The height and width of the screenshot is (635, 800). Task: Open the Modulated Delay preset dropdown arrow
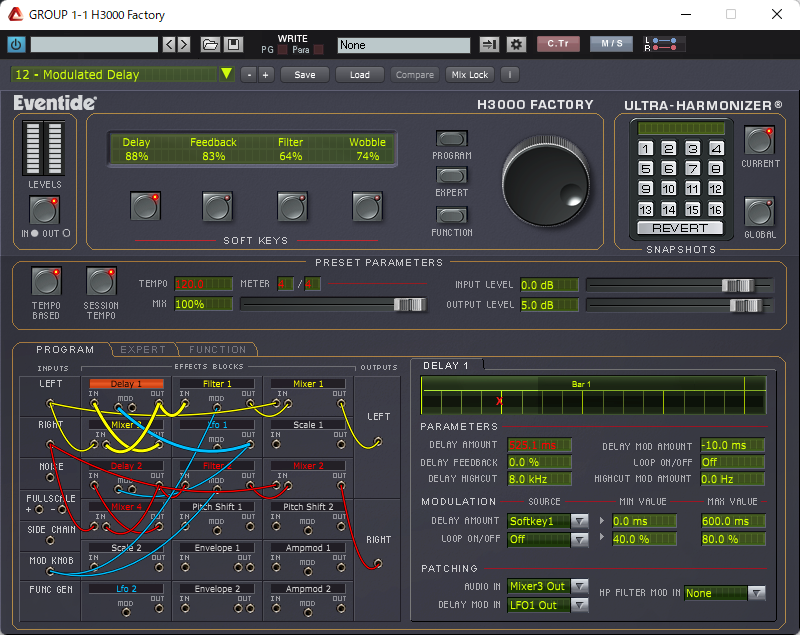click(227, 74)
